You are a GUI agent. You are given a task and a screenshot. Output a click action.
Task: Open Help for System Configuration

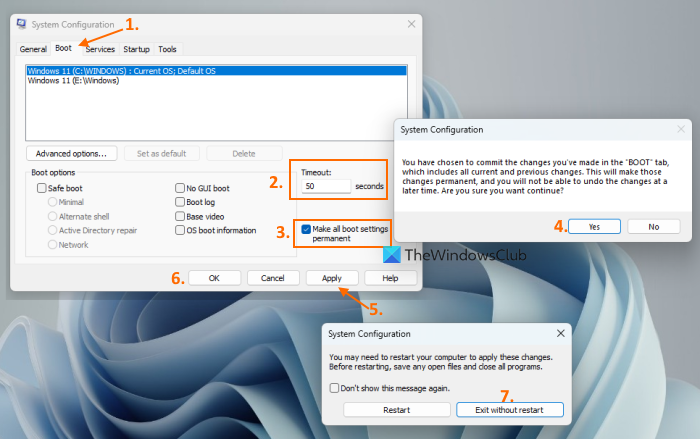coord(390,278)
